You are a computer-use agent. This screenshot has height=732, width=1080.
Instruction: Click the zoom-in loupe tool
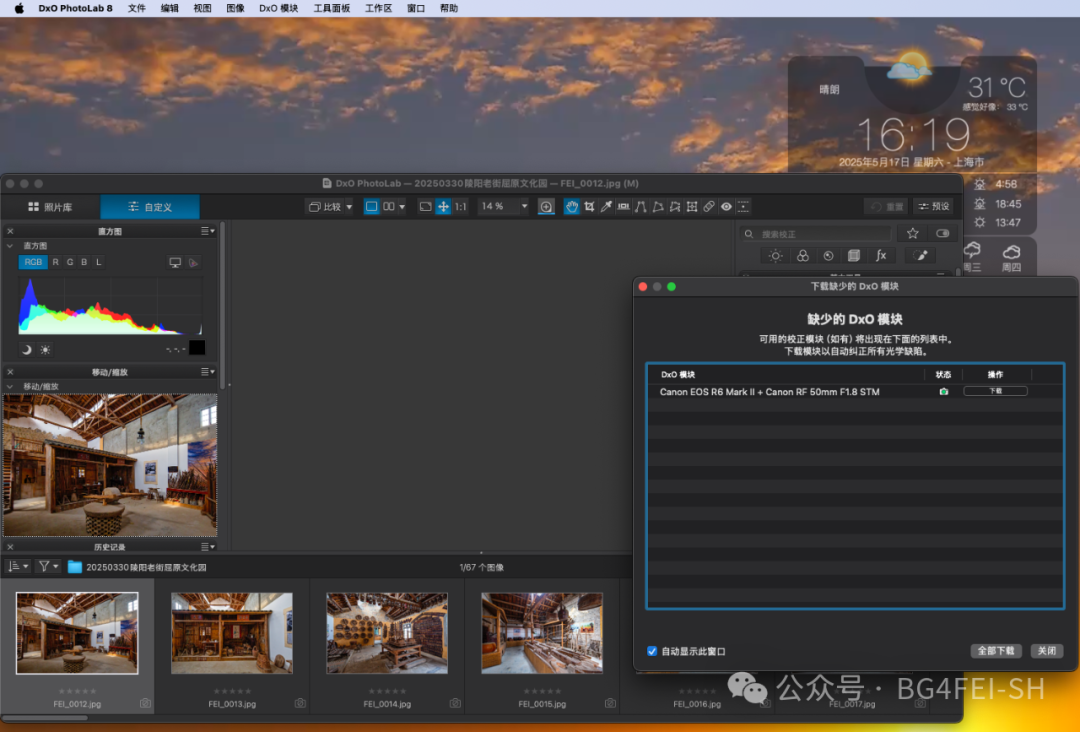click(x=546, y=207)
